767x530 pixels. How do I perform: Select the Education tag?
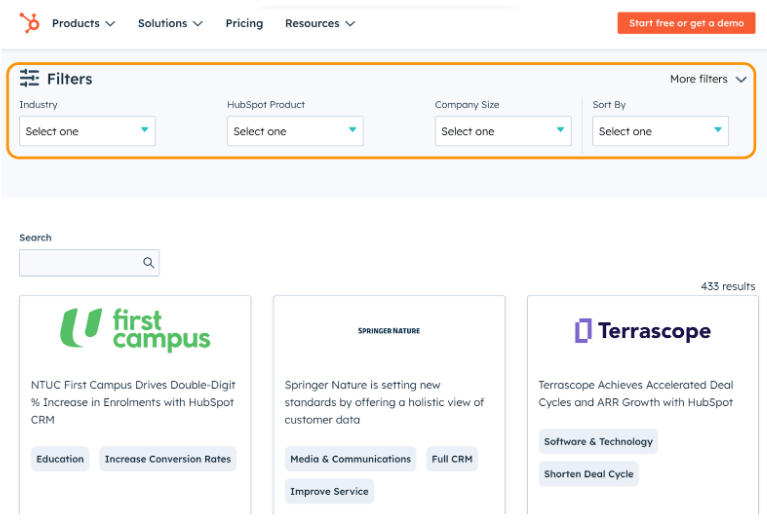pyautogui.click(x=60, y=459)
